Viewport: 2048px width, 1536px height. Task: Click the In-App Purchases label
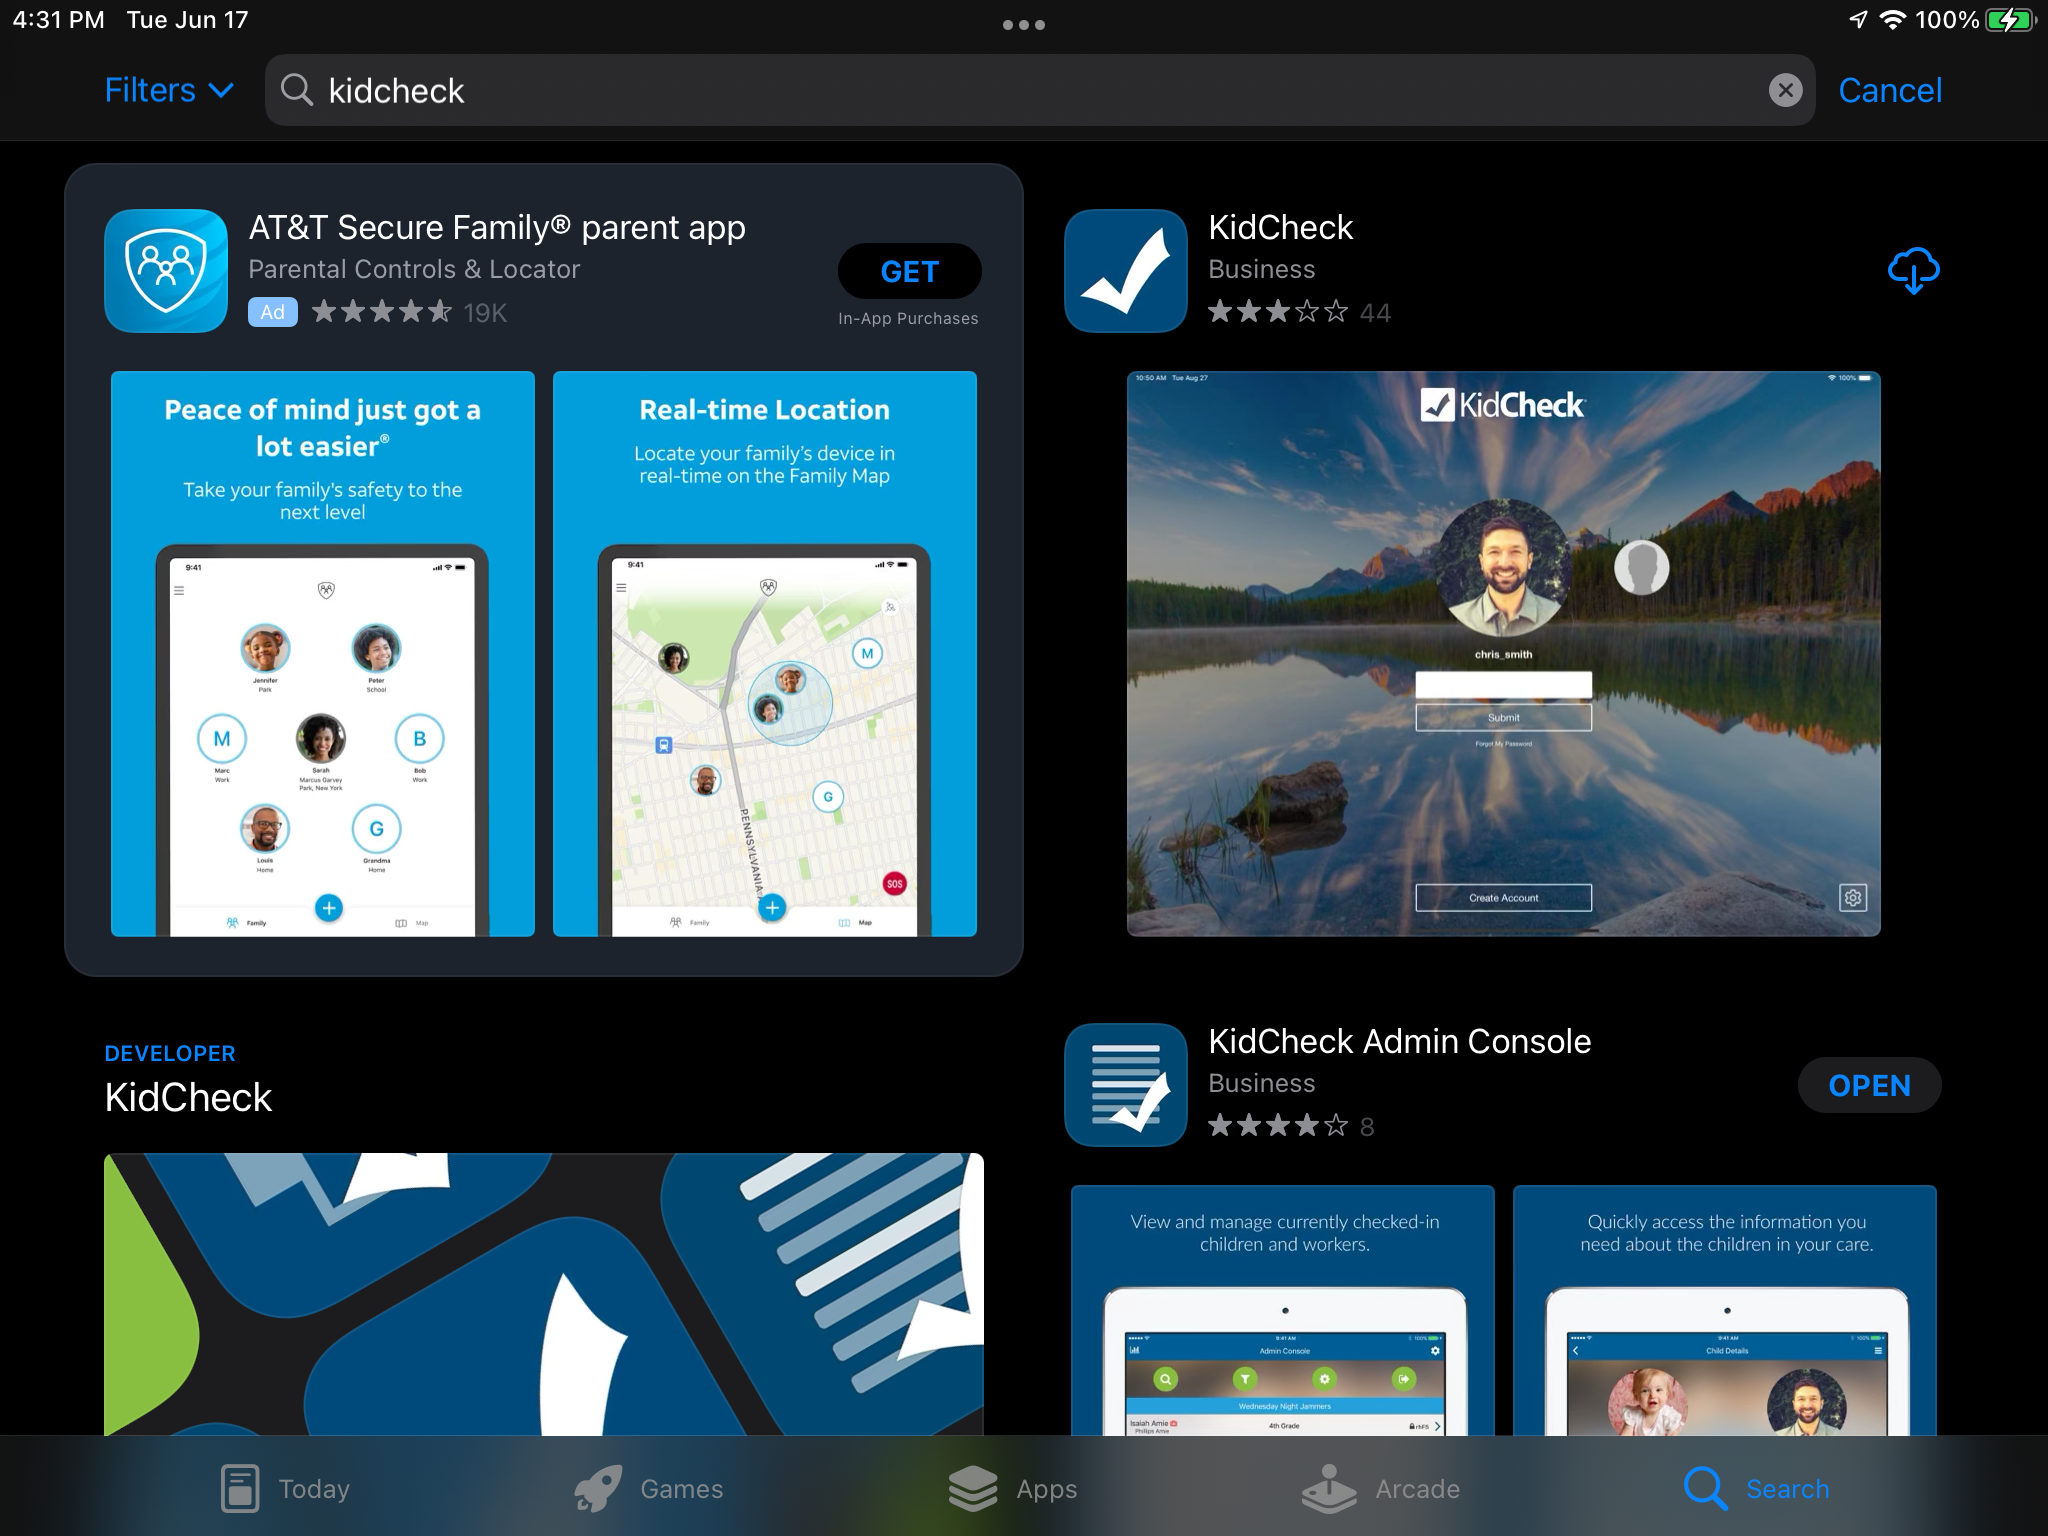click(908, 318)
